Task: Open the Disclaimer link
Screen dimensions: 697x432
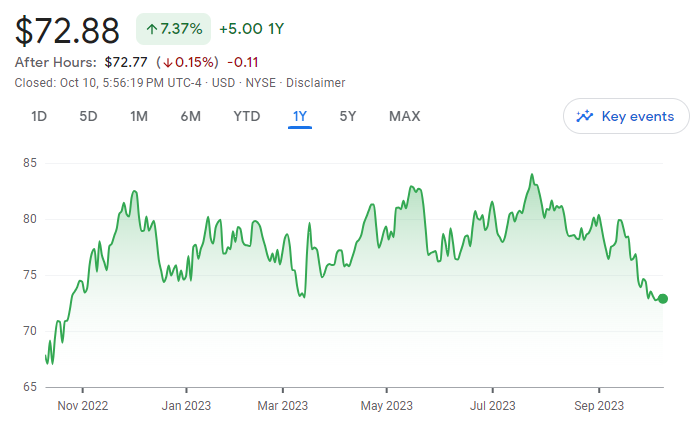Action: click(316, 82)
